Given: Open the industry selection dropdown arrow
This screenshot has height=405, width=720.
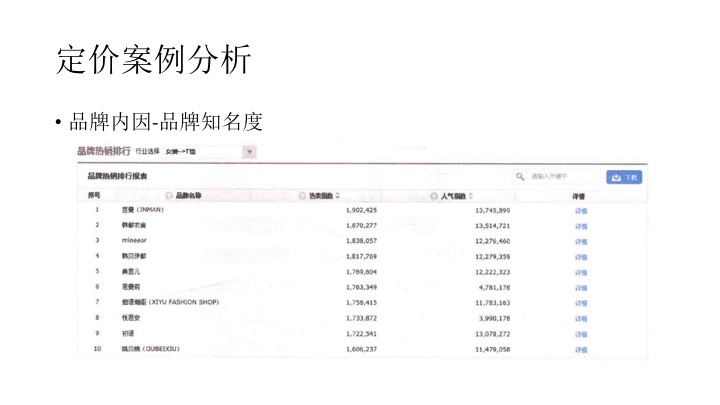Looking at the screenshot, I should 249,152.
